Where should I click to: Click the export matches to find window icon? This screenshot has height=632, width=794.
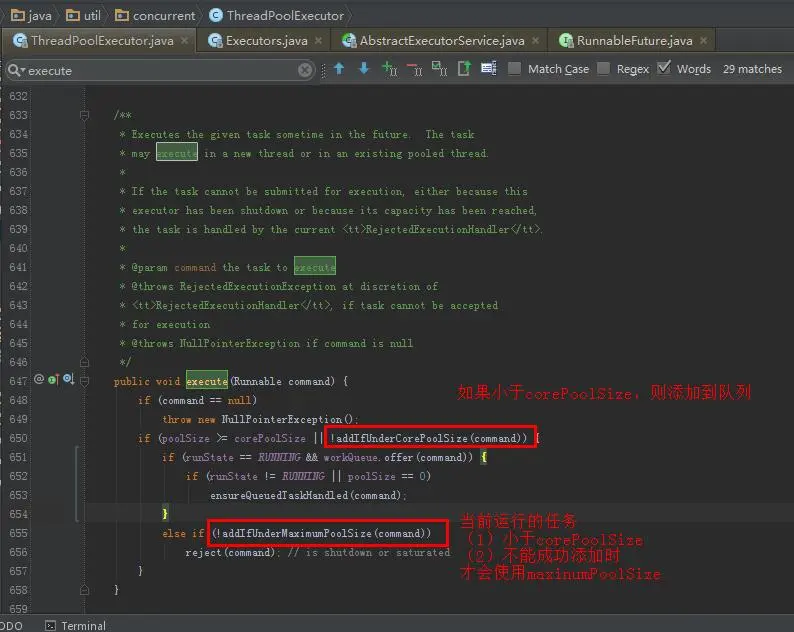[x=464, y=68]
